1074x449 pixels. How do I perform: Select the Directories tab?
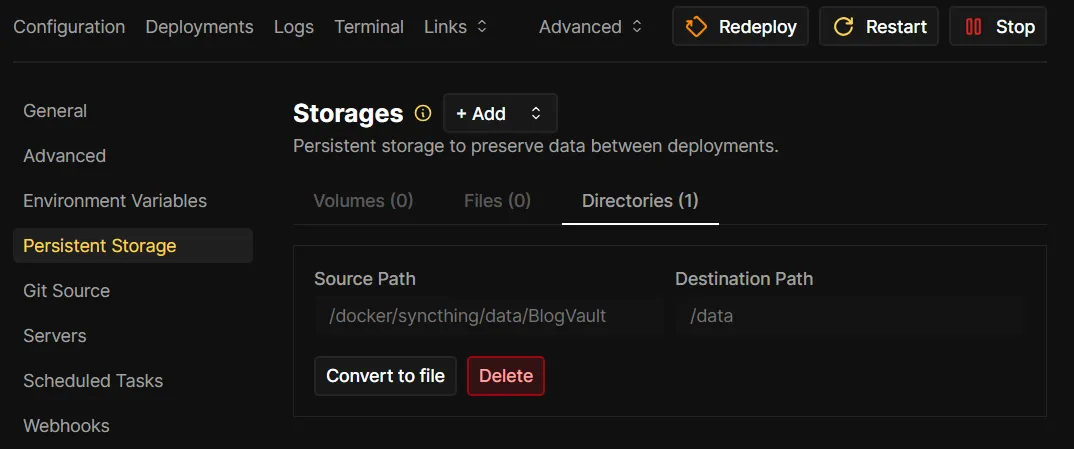tap(640, 201)
